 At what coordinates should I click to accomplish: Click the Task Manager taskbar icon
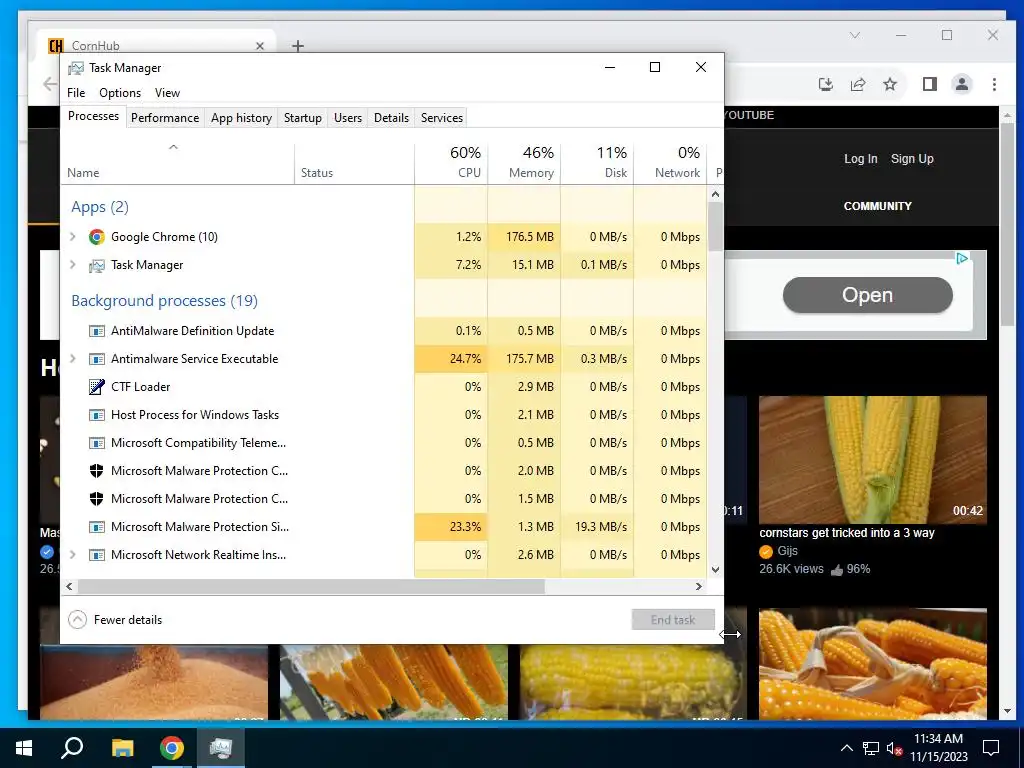click(x=221, y=748)
